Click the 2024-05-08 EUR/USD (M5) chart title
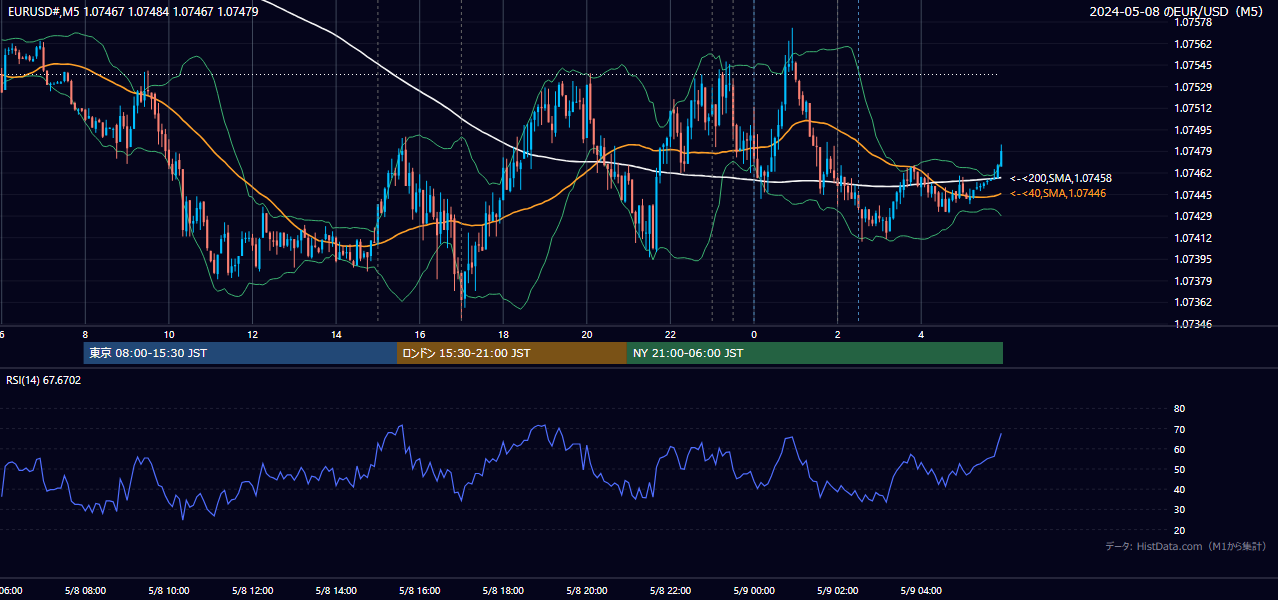1278x600 pixels. click(x=1177, y=12)
